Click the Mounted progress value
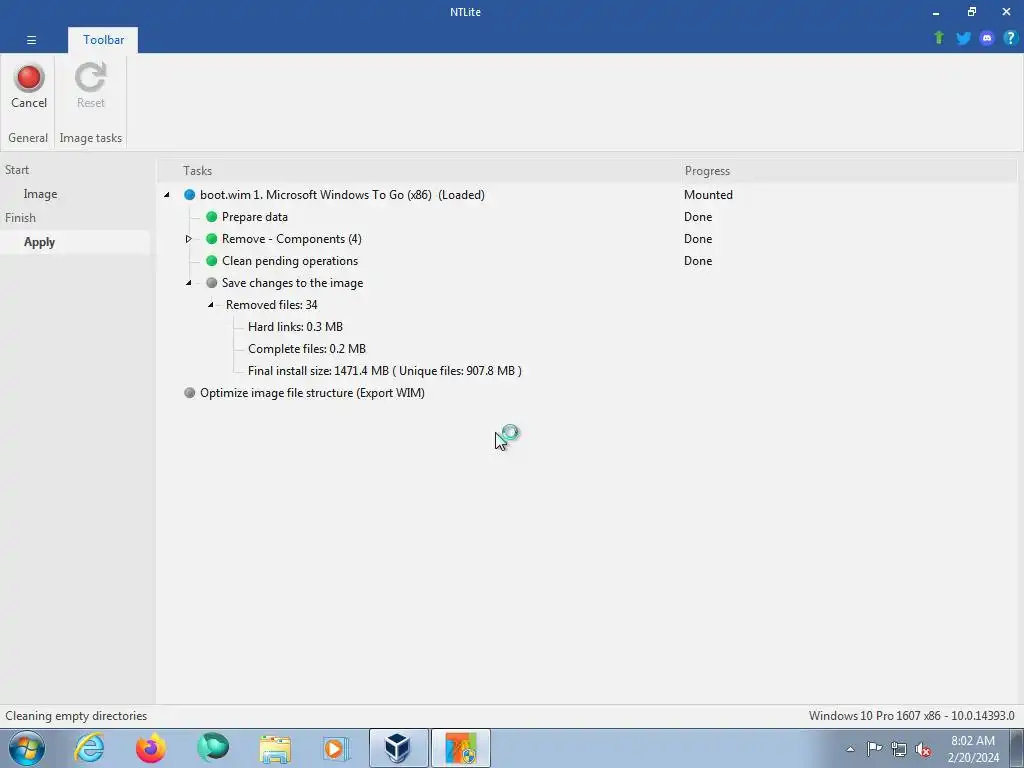 [708, 195]
